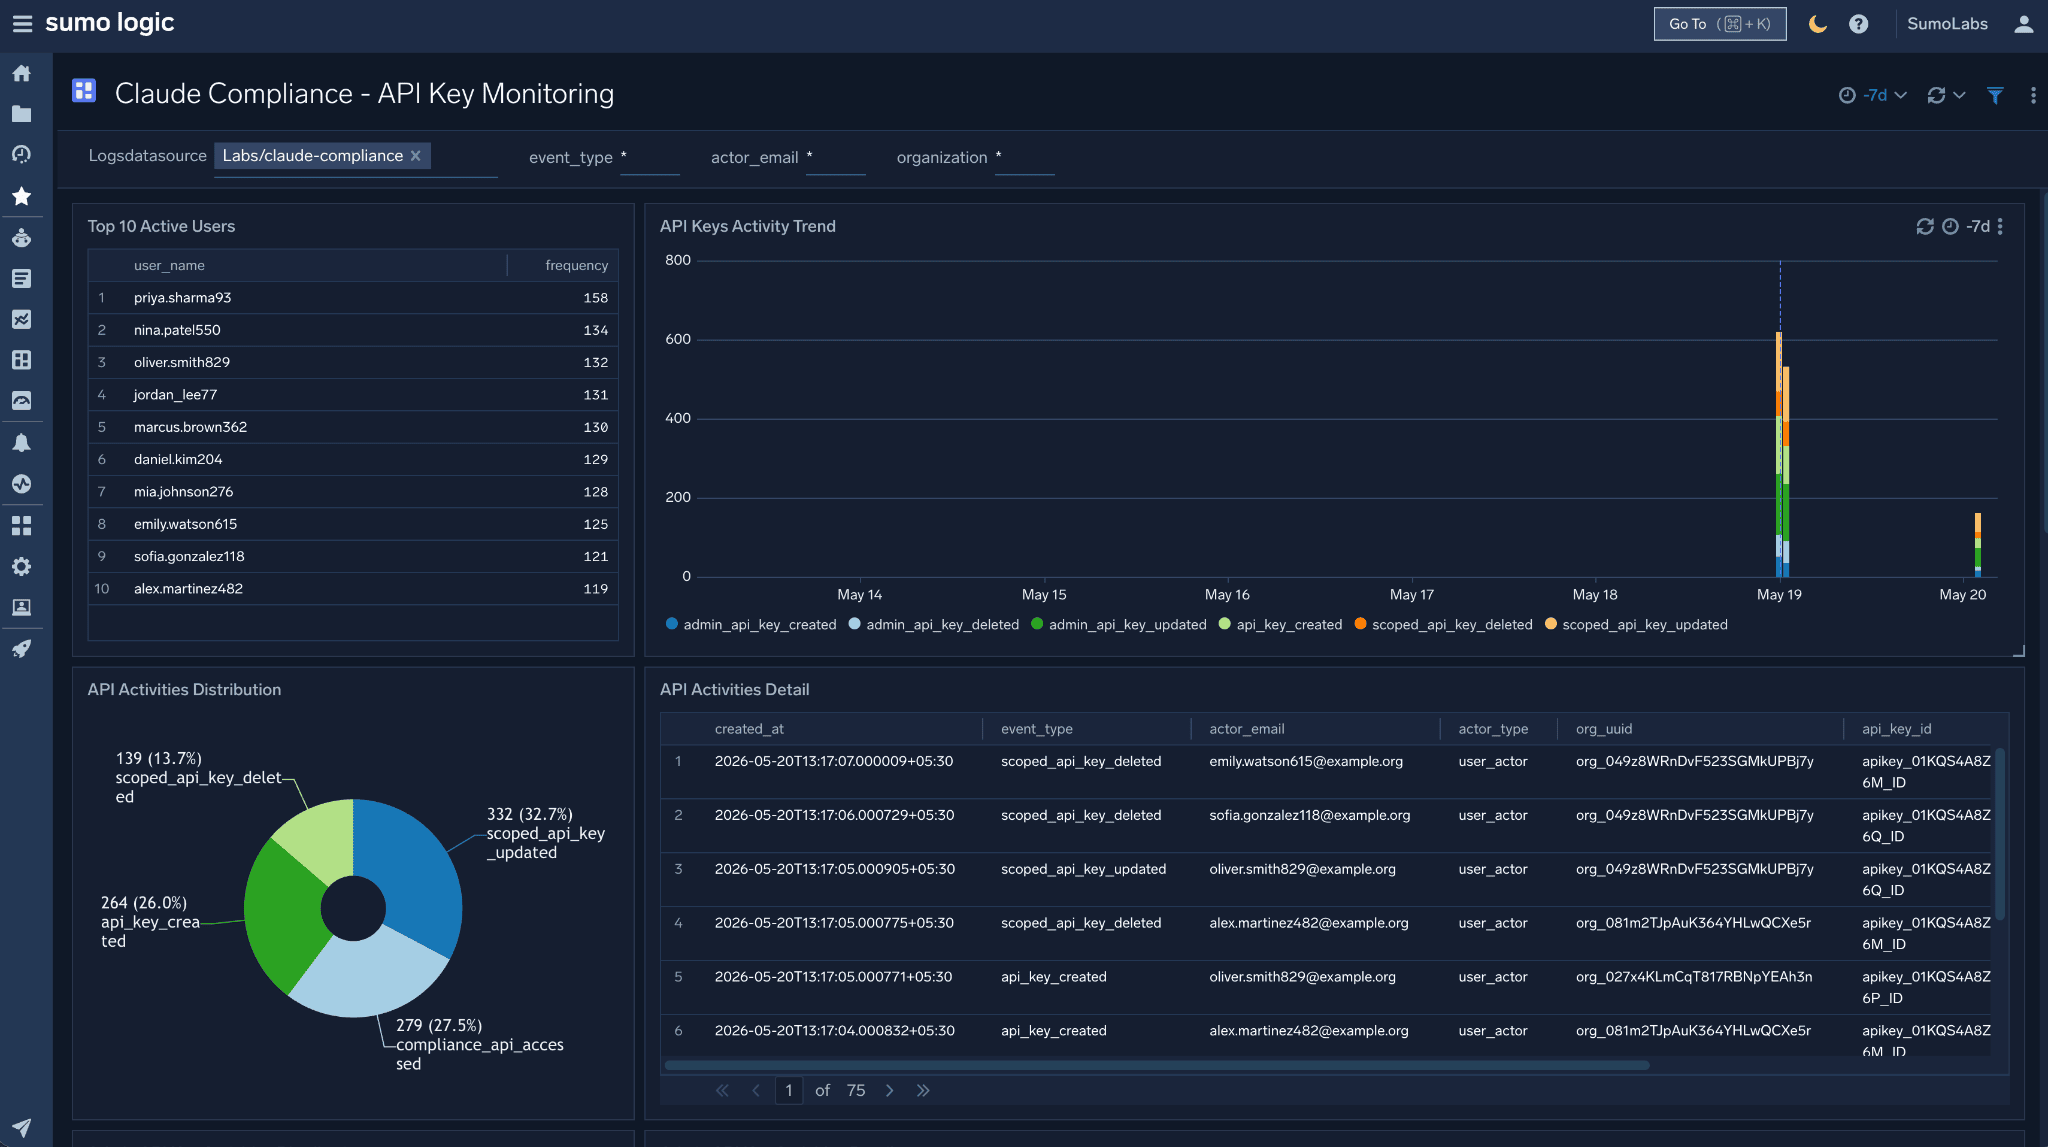Remove Labs/claude-compliance datasource tag
Image resolution: width=2048 pixels, height=1147 pixels.
pos(416,156)
